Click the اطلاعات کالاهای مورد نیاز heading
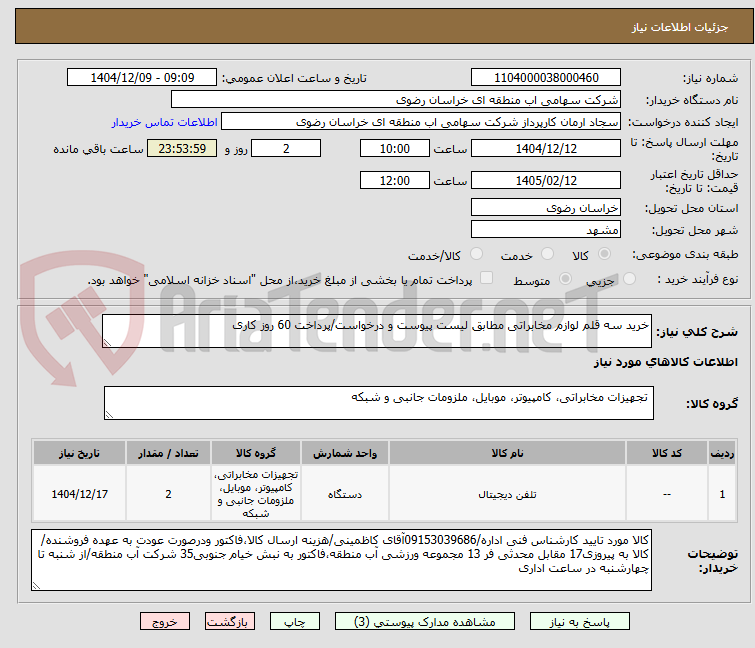Image resolution: width=755 pixels, height=648 pixels. point(665,362)
